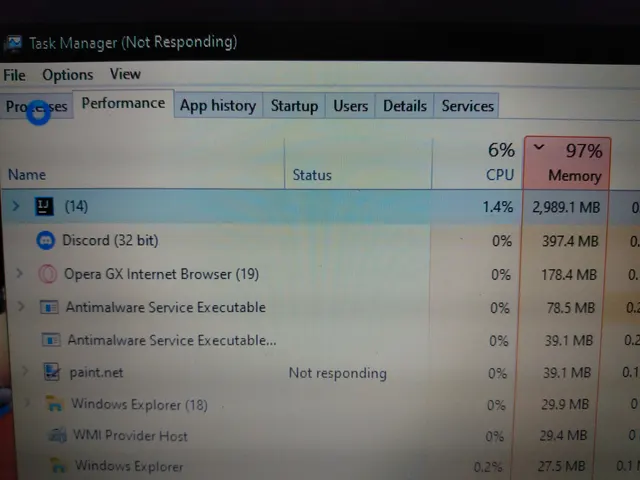The height and width of the screenshot is (480, 640).
Task: Click the Windows Explorer (18) folder icon
Action: pyautogui.click(x=54, y=403)
